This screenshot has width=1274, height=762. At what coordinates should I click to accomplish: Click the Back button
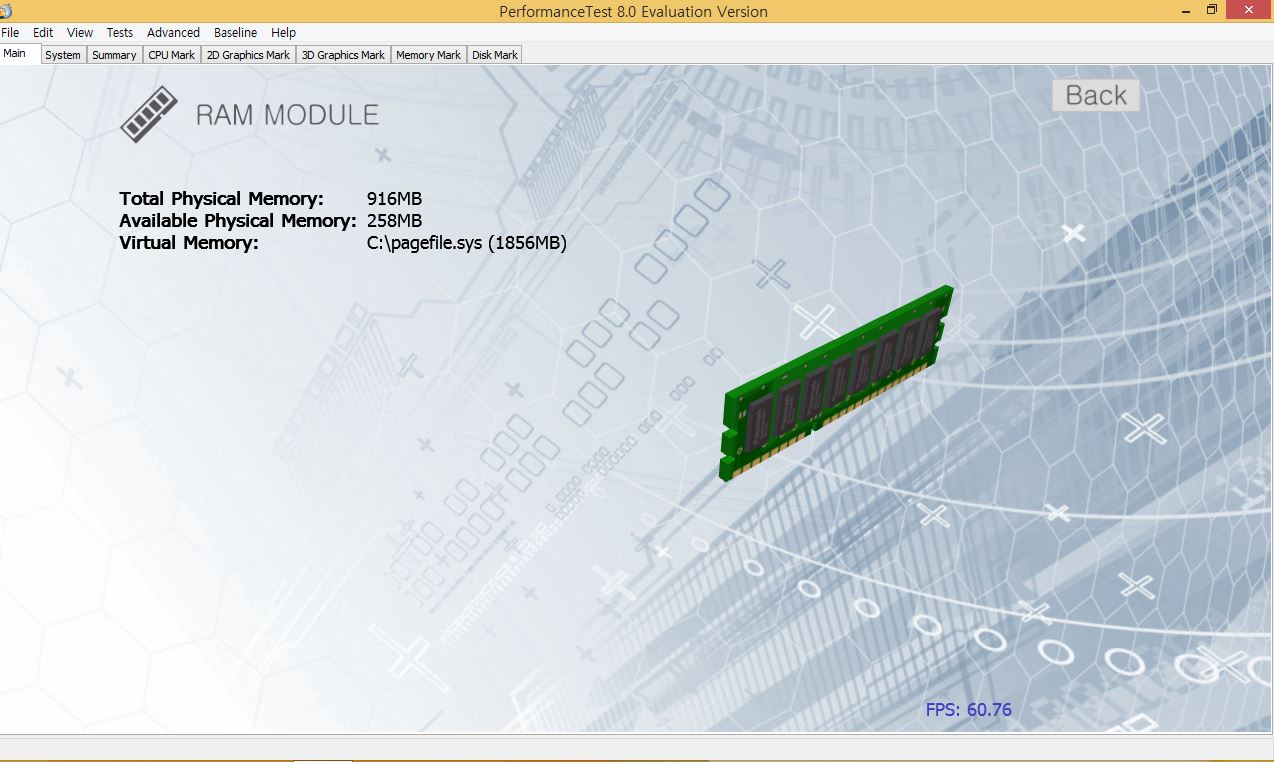tap(1096, 95)
